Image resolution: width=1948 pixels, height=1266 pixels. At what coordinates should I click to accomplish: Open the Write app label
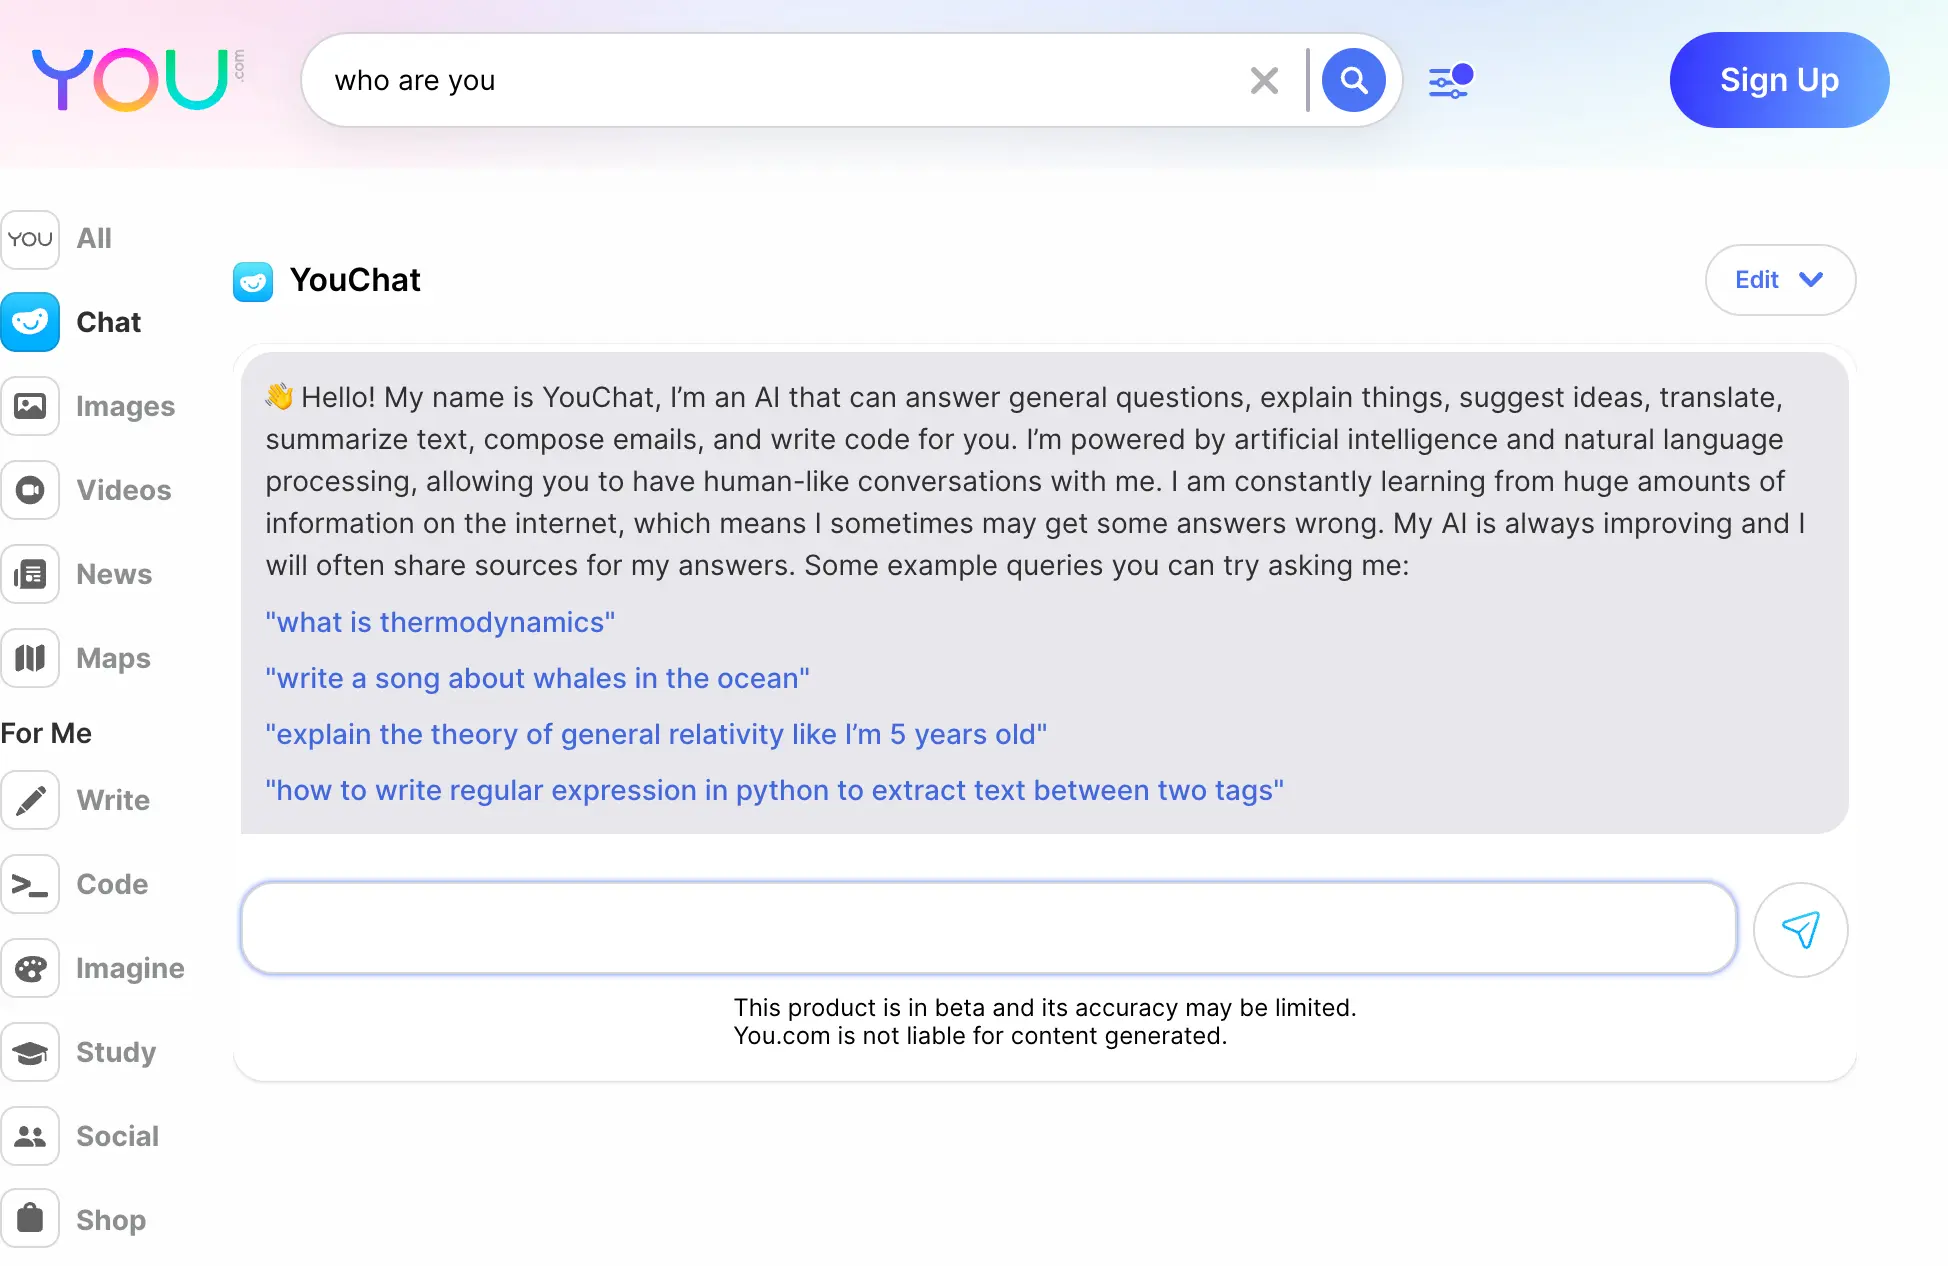pos(113,800)
